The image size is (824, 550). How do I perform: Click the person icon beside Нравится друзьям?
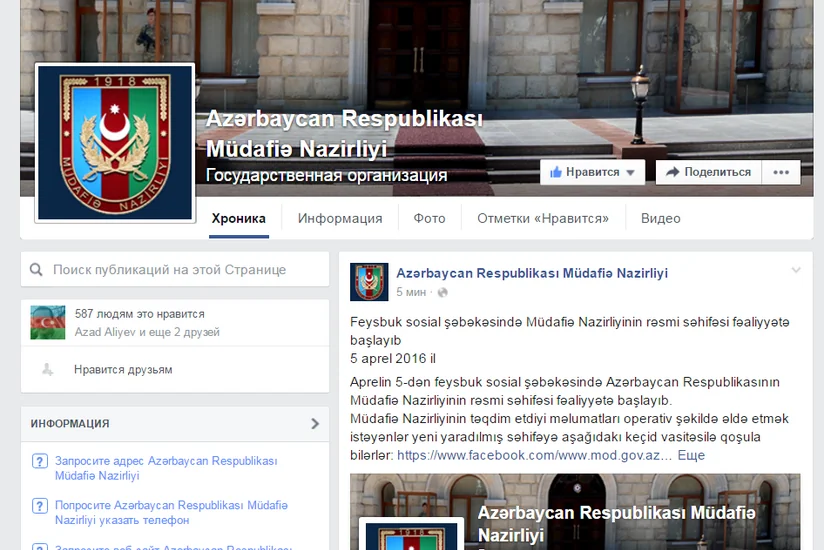[47, 369]
